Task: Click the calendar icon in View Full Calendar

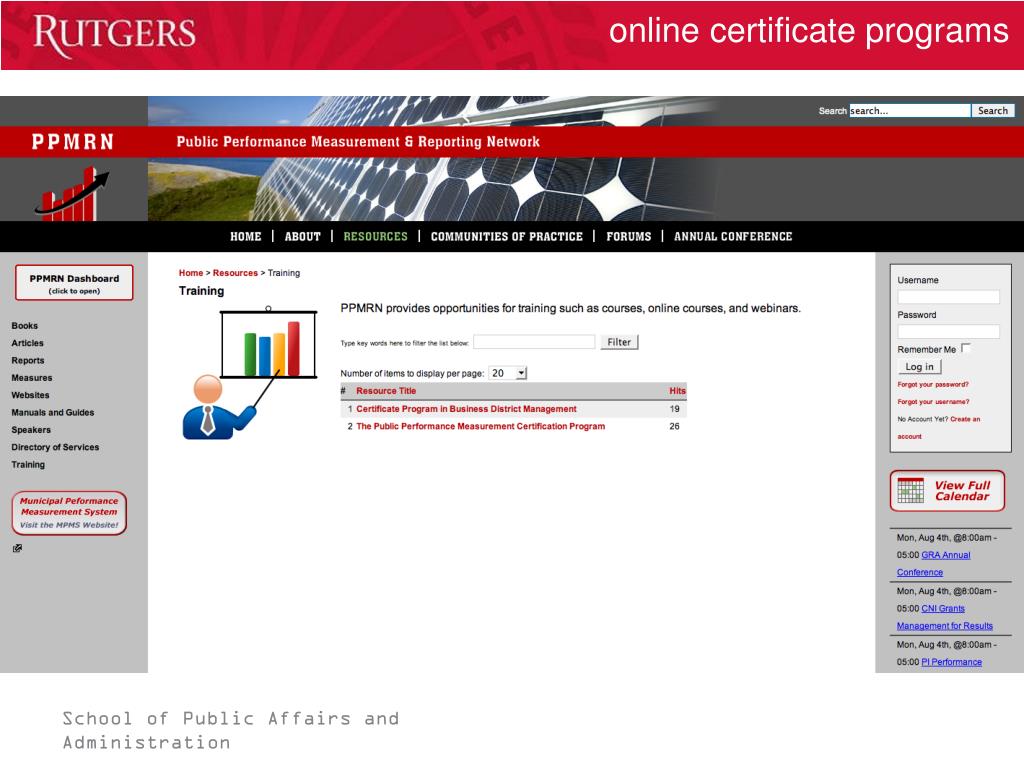Action: click(x=910, y=490)
